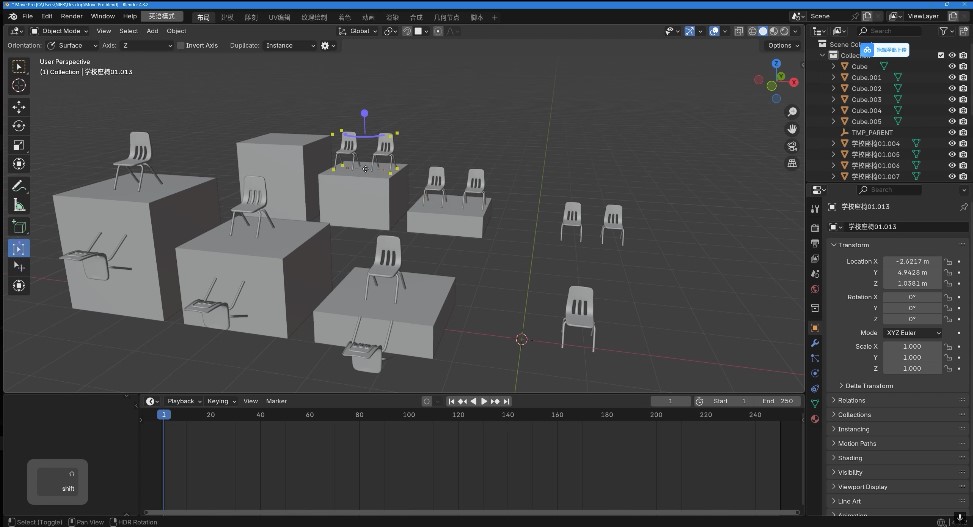This screenshot has width=973, height=527.
Task: Click frame 100 on the timeline ruler
Action: click(x=408, y=414)
